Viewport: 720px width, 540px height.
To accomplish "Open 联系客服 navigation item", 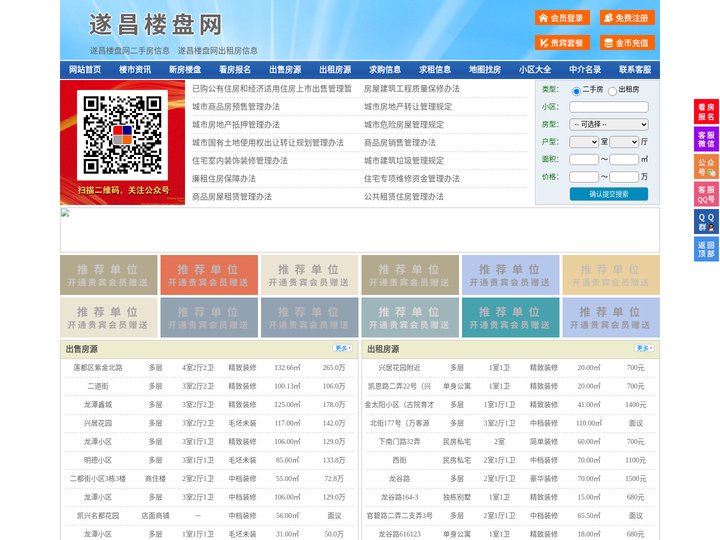I will point(635,70).
